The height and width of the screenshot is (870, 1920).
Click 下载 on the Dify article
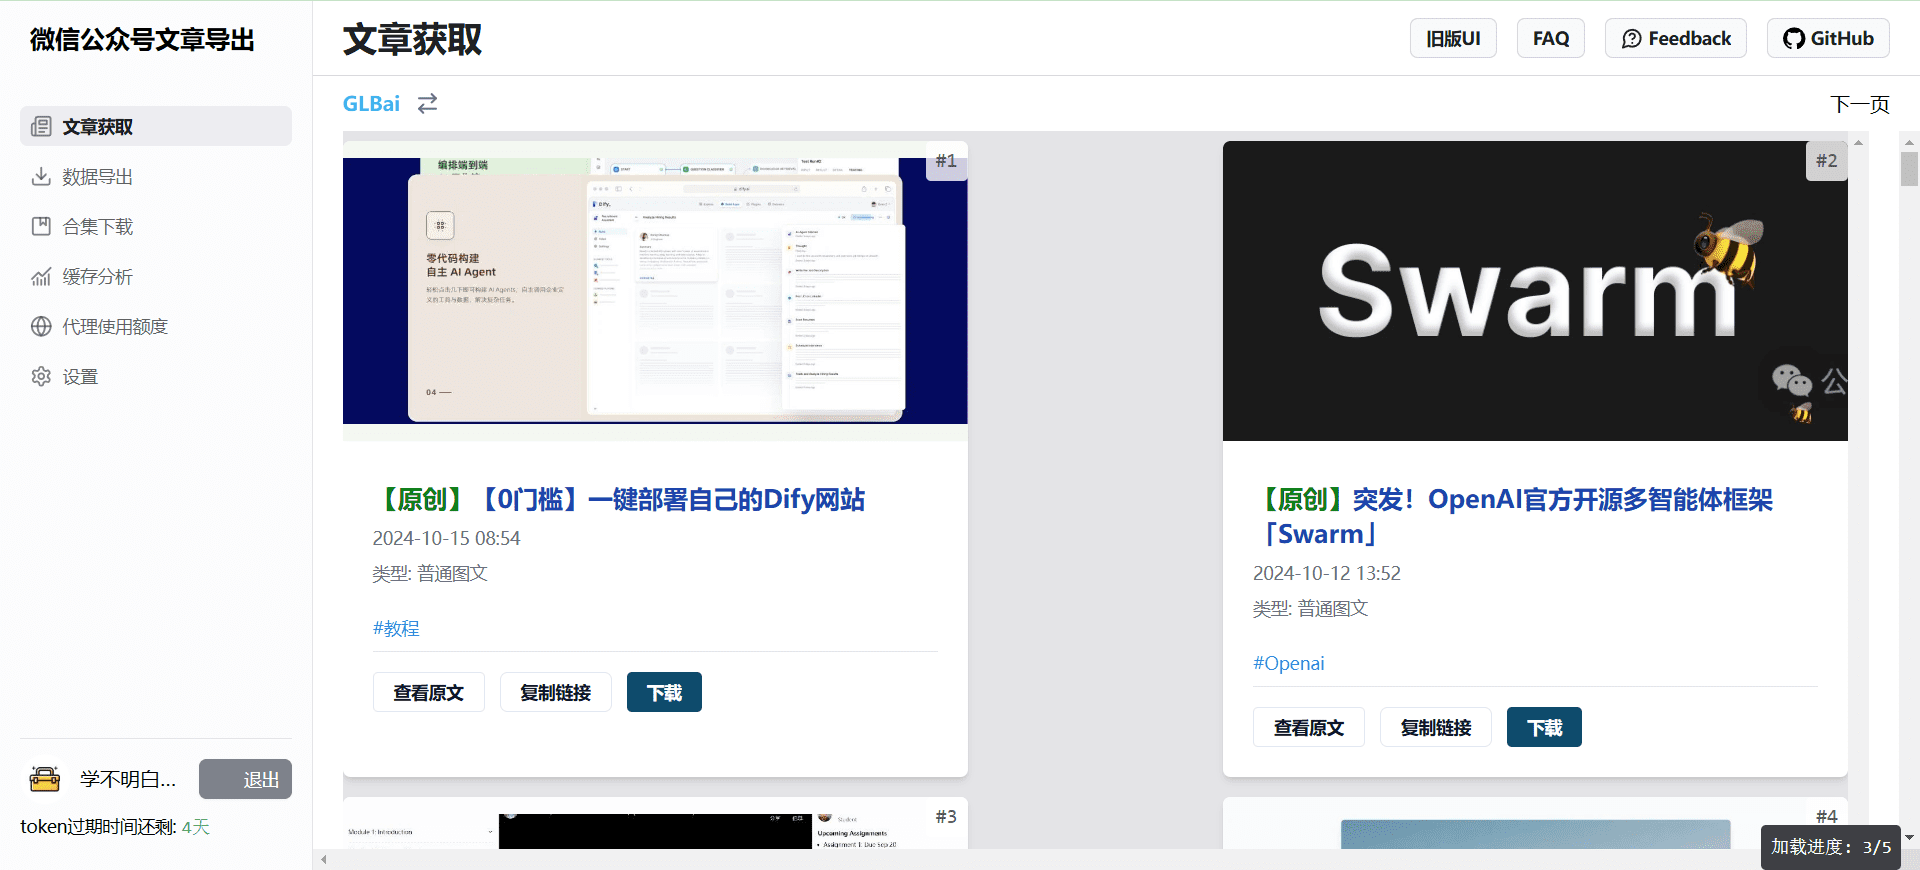[x=664, y=692]
